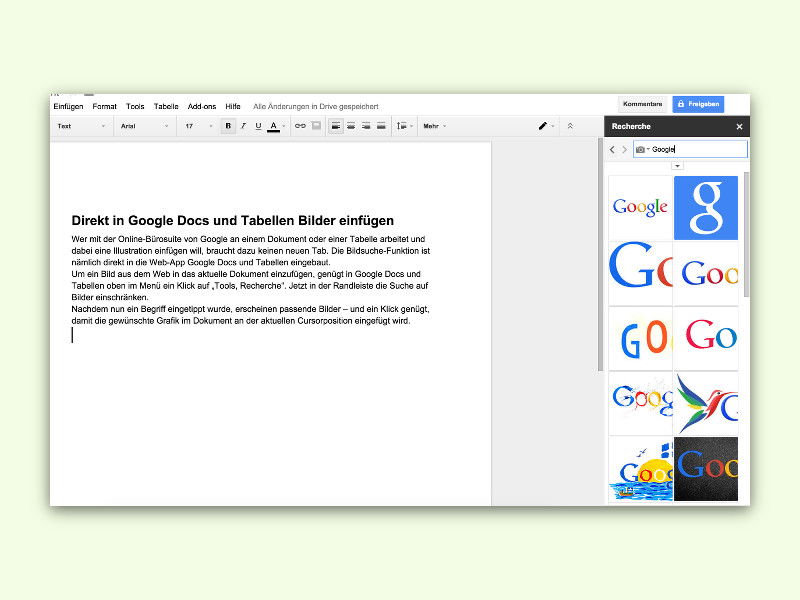Click the Recherche results scrollbar
Viewport: 800px width, 600px height.
tap(746, 235)
